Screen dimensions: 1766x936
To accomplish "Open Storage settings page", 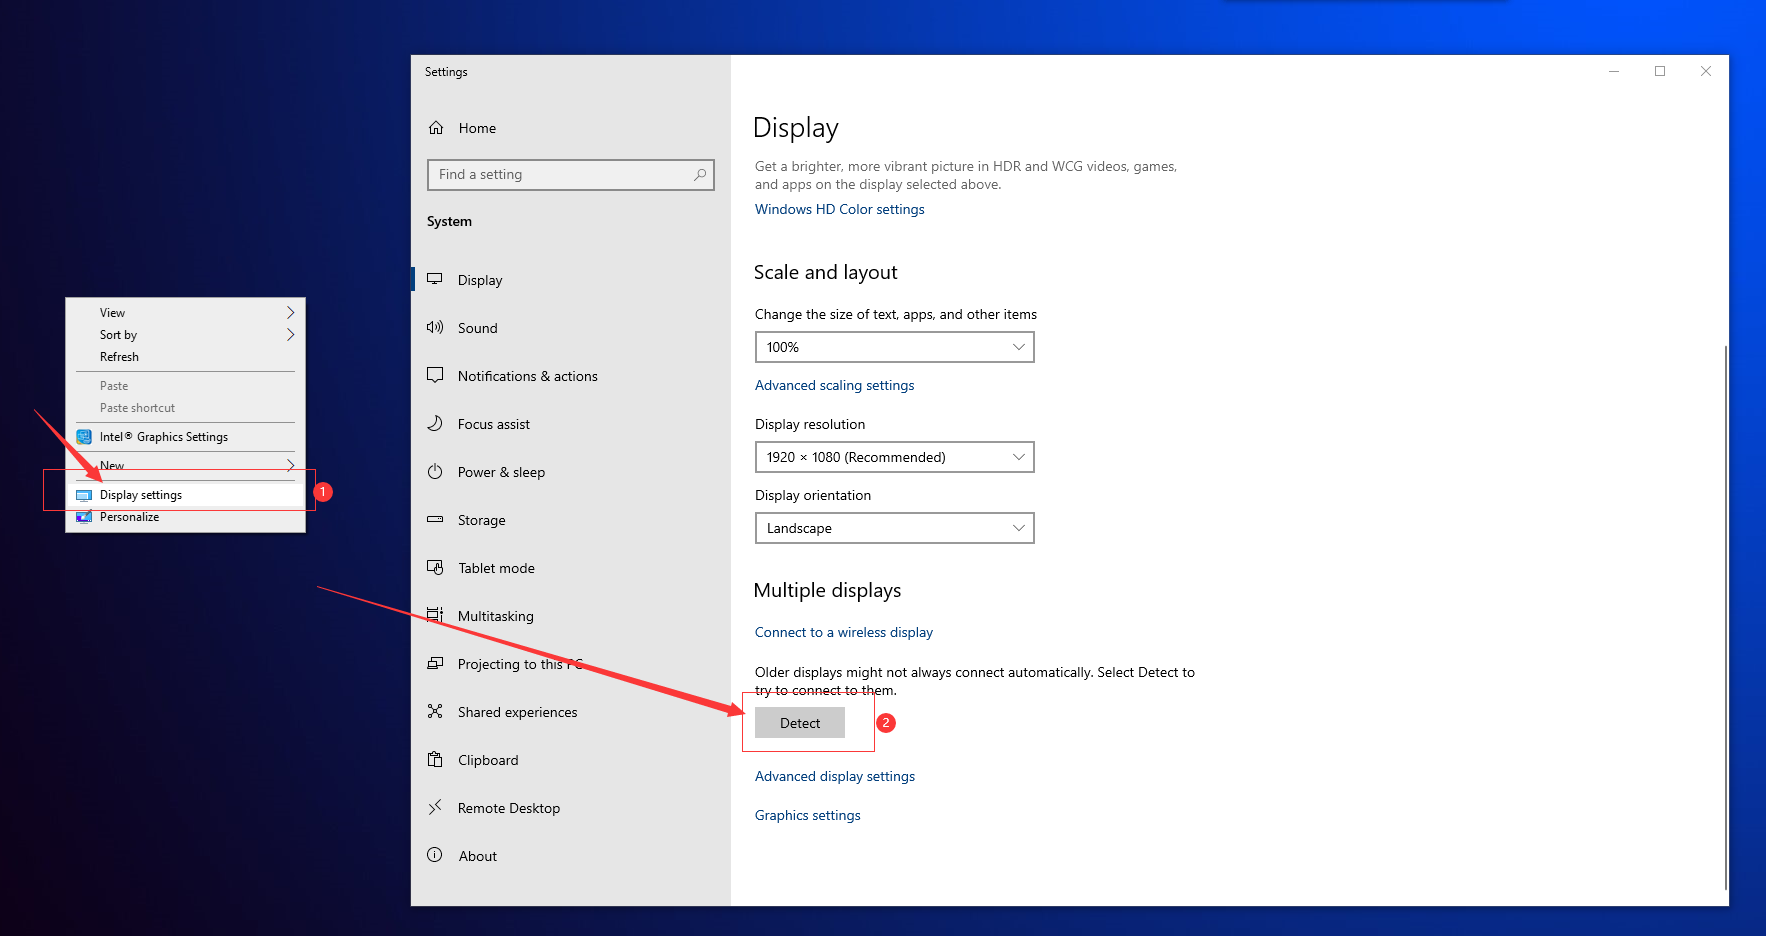I will pyautogui.click(x=571, y=520).
